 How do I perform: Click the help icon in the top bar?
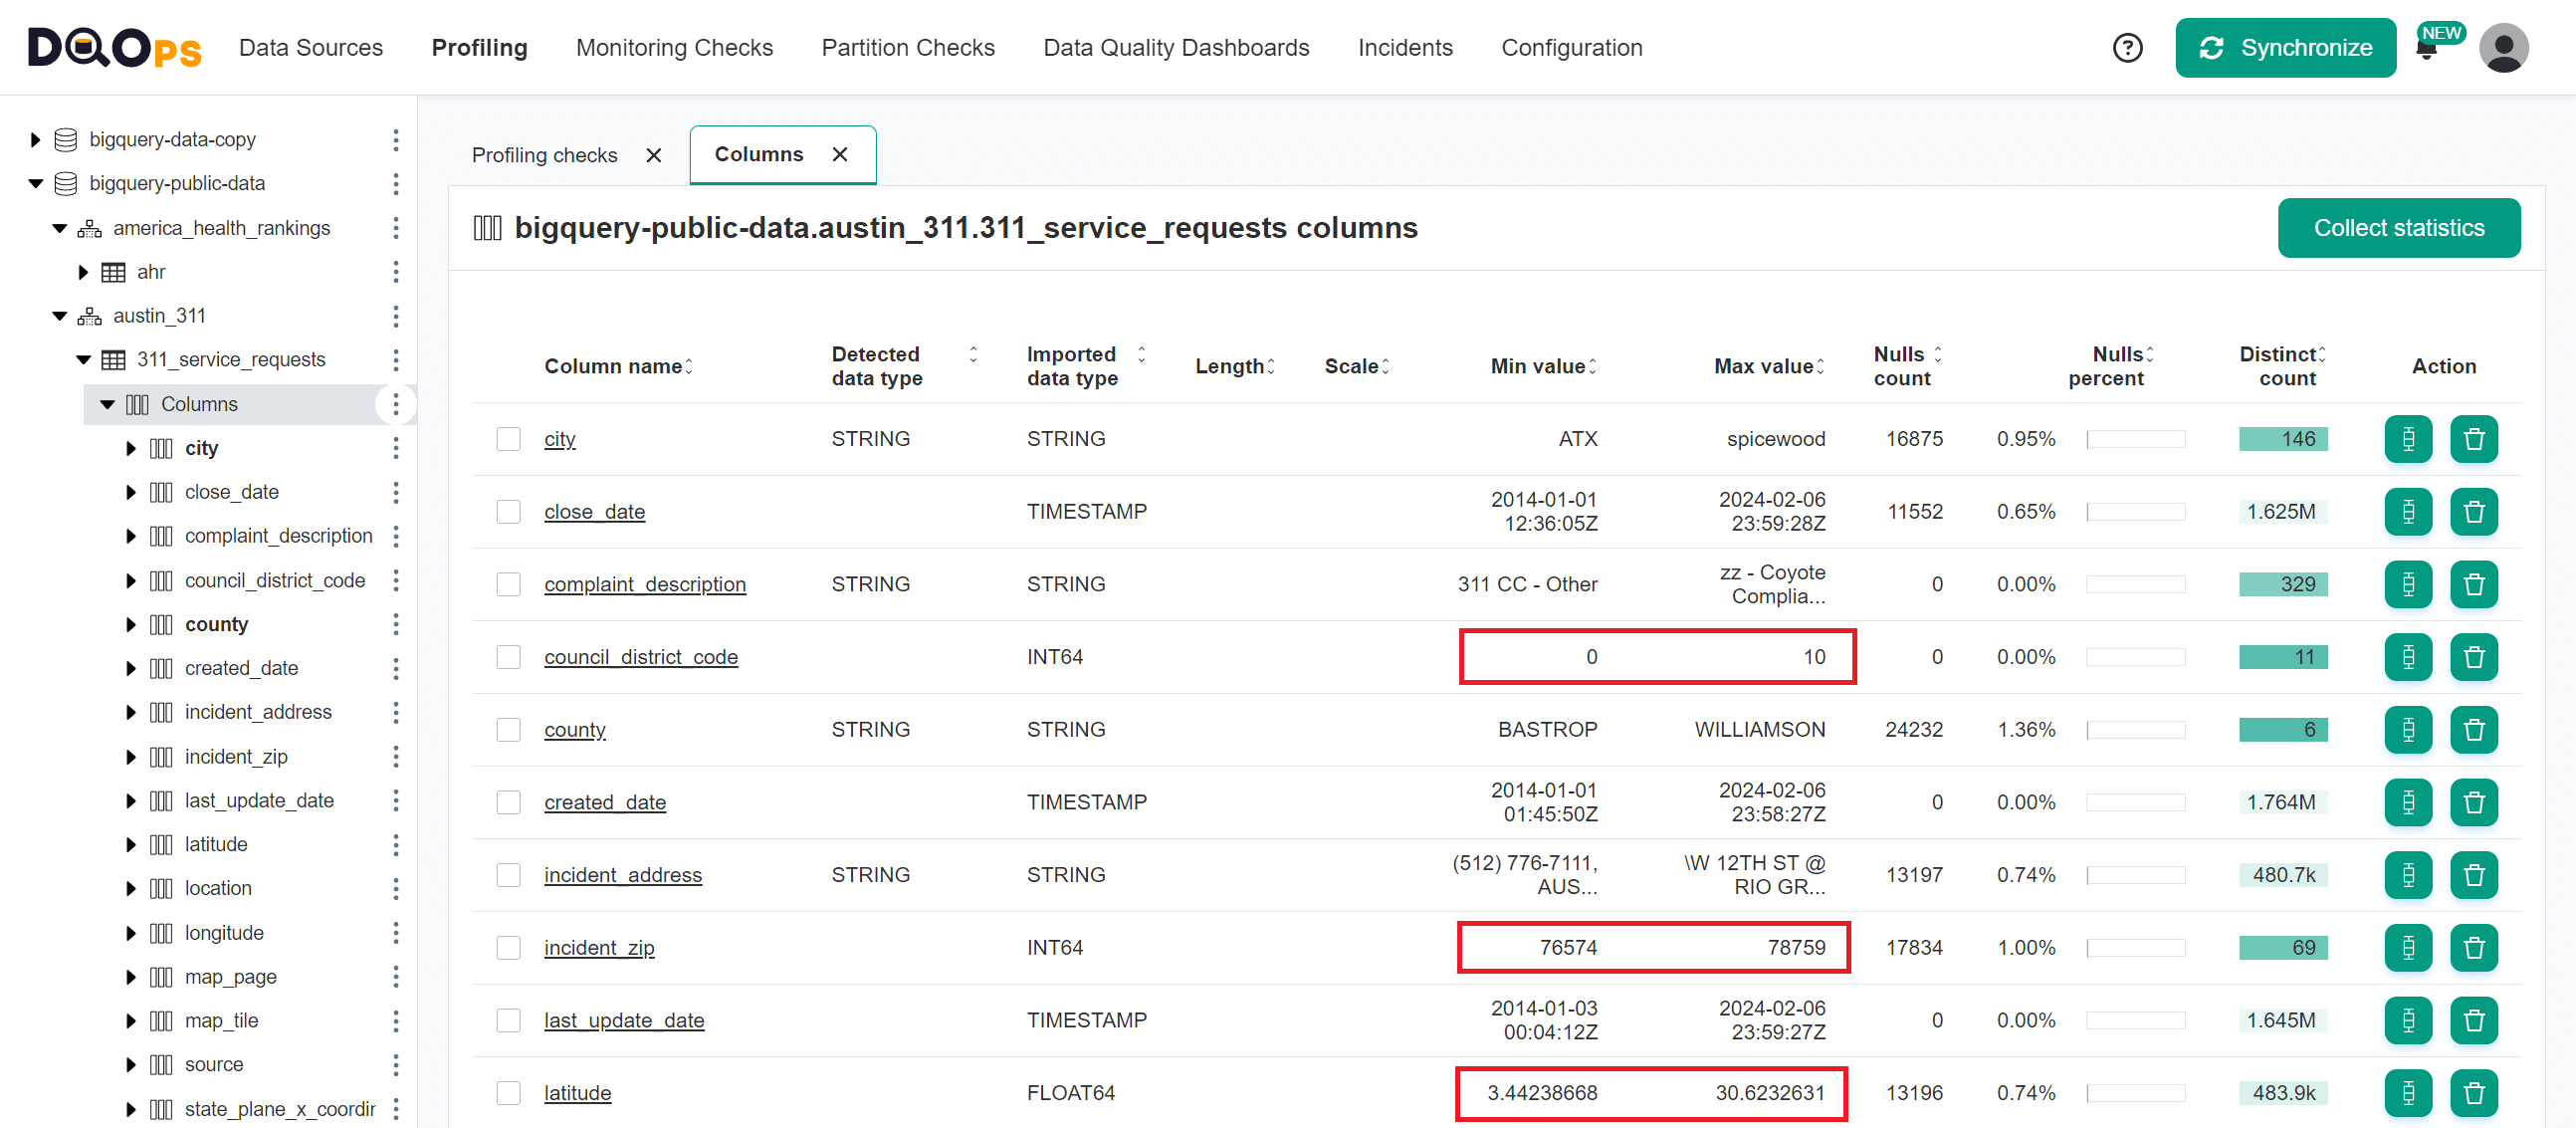(2128, 47)
